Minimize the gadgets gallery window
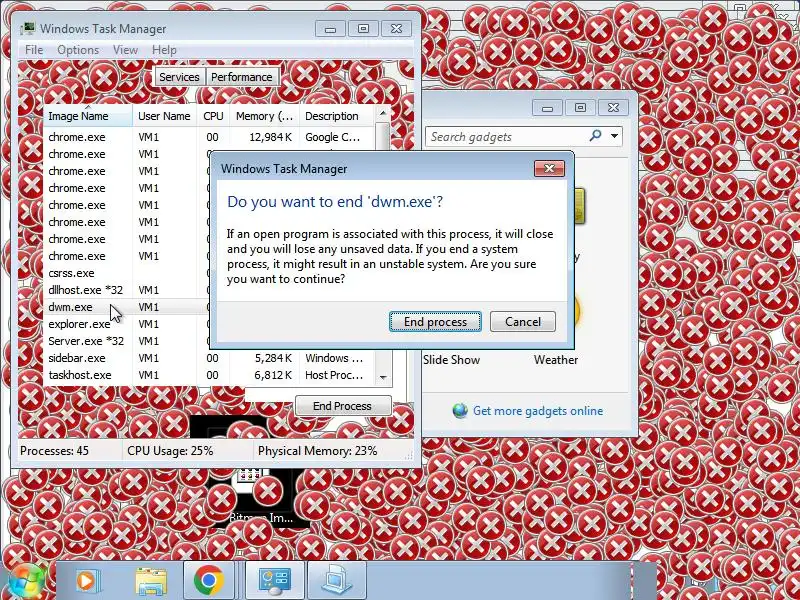Viewport: 800px width, 600px height. (x=547, y=108)
